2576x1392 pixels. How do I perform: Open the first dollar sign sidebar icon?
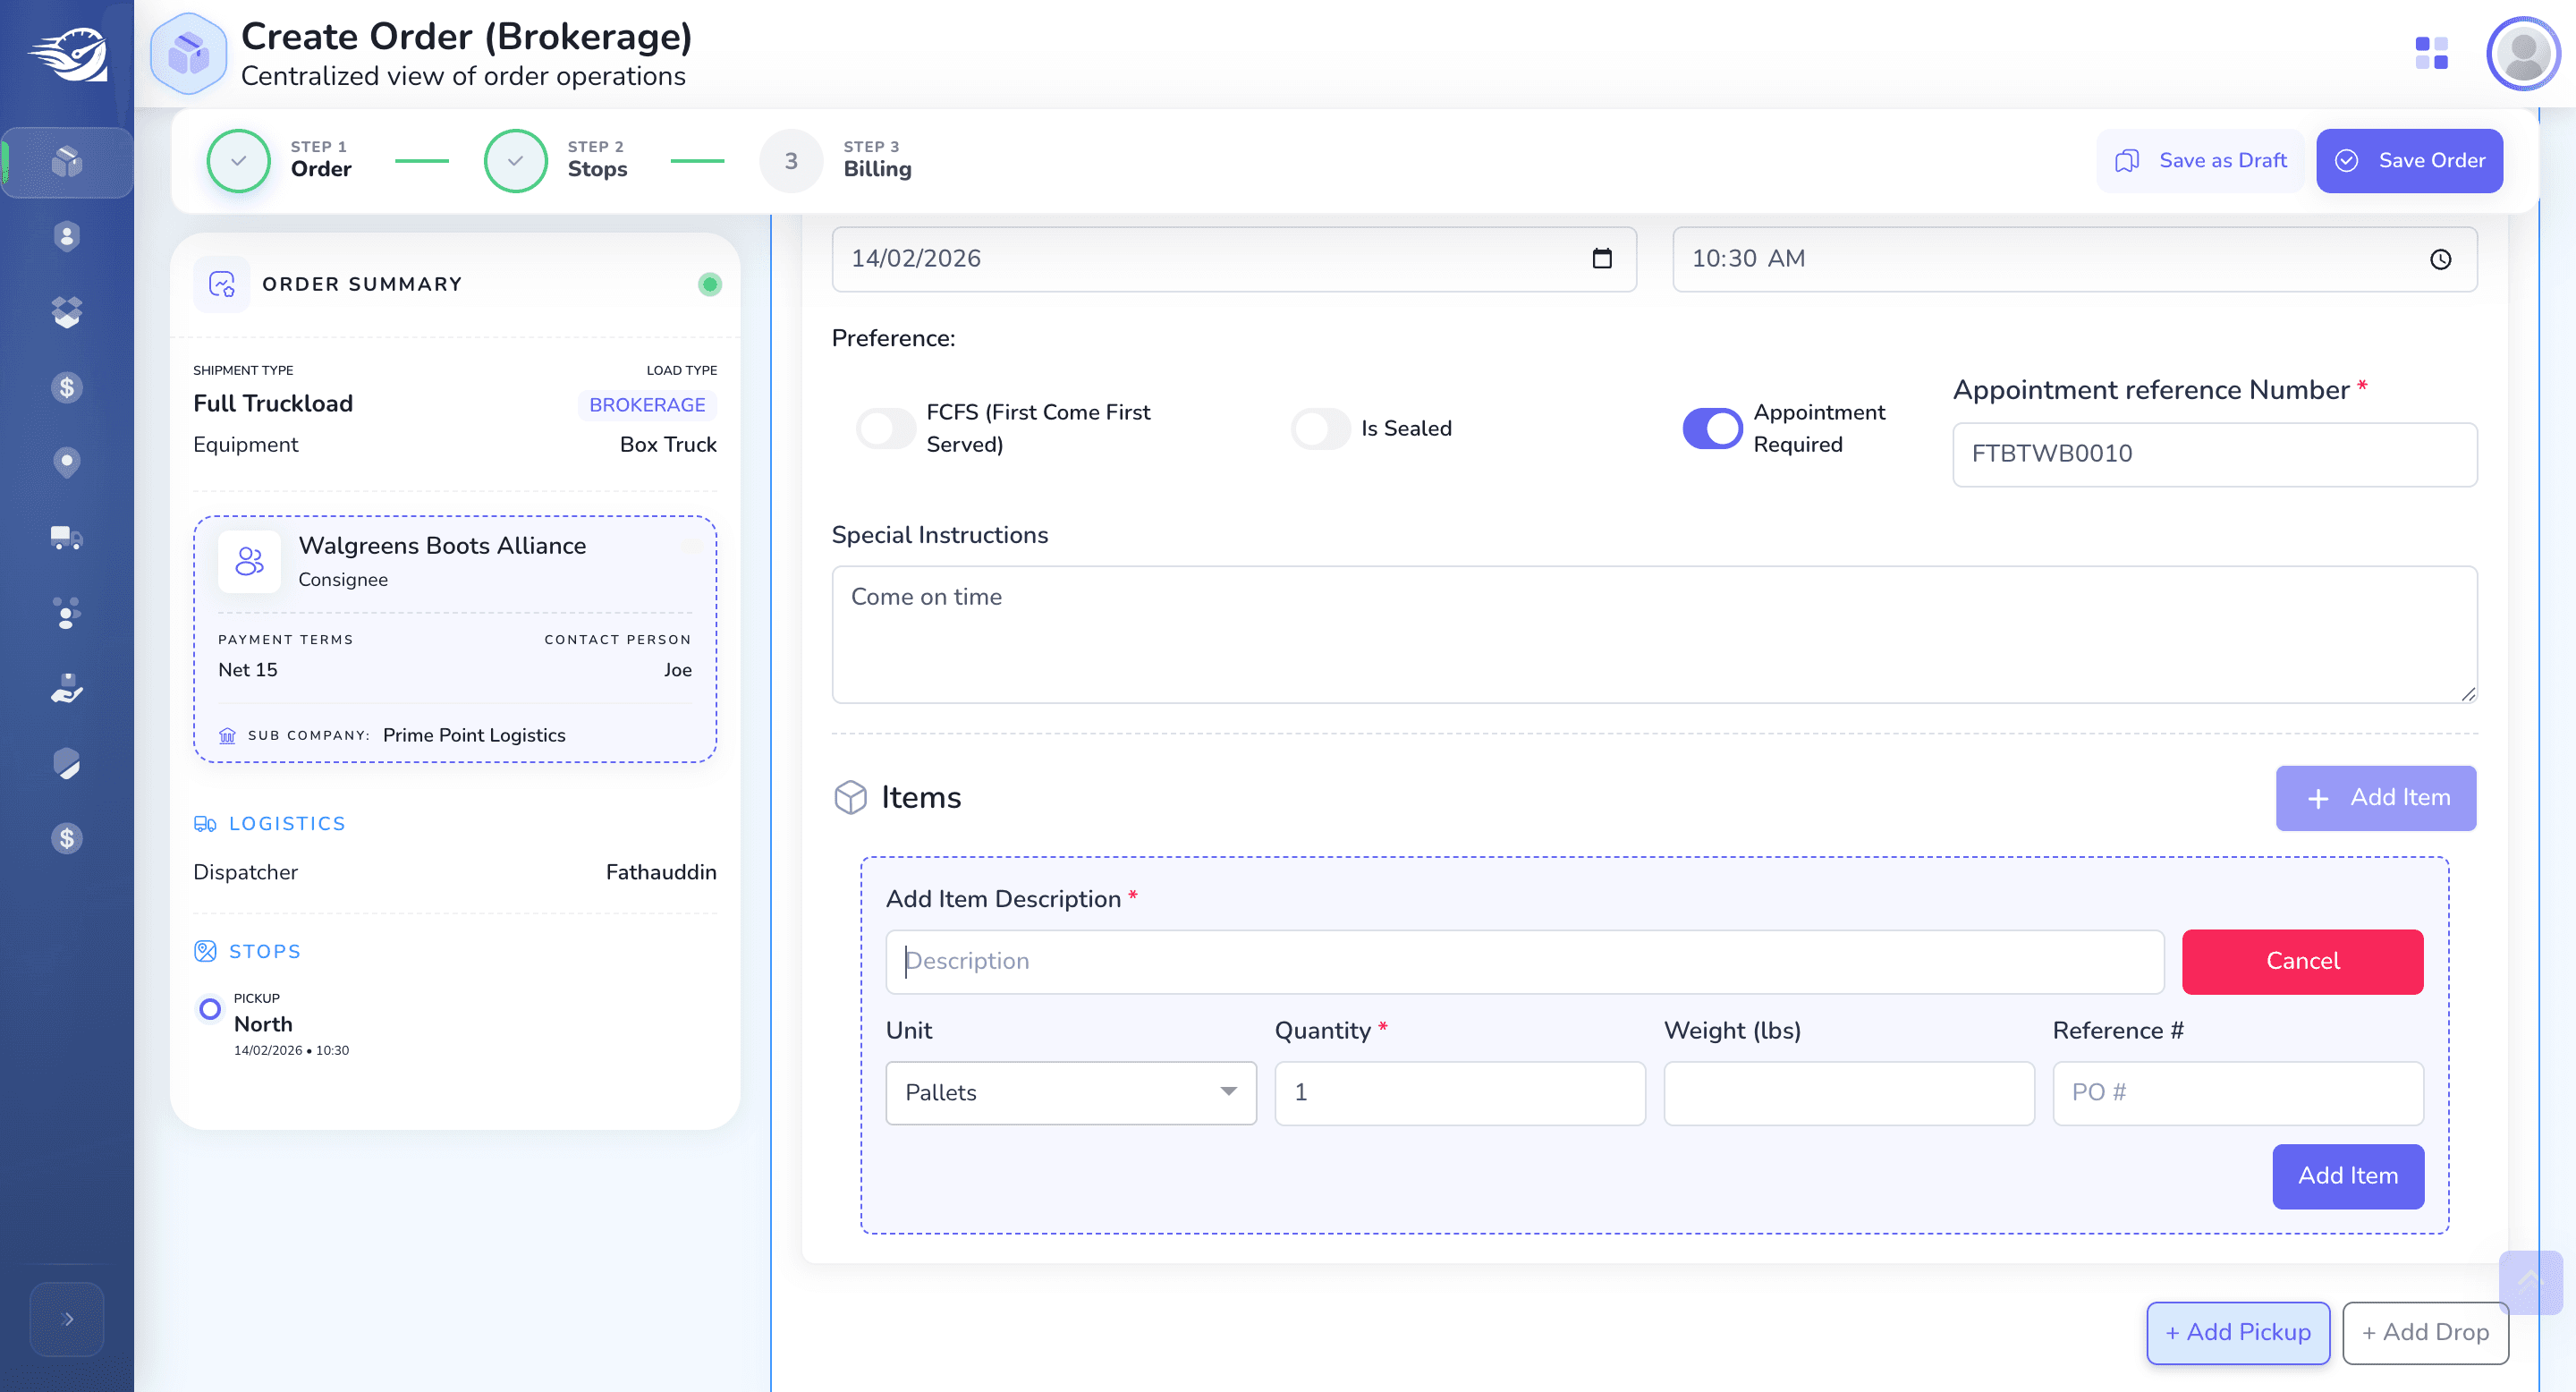66,387
